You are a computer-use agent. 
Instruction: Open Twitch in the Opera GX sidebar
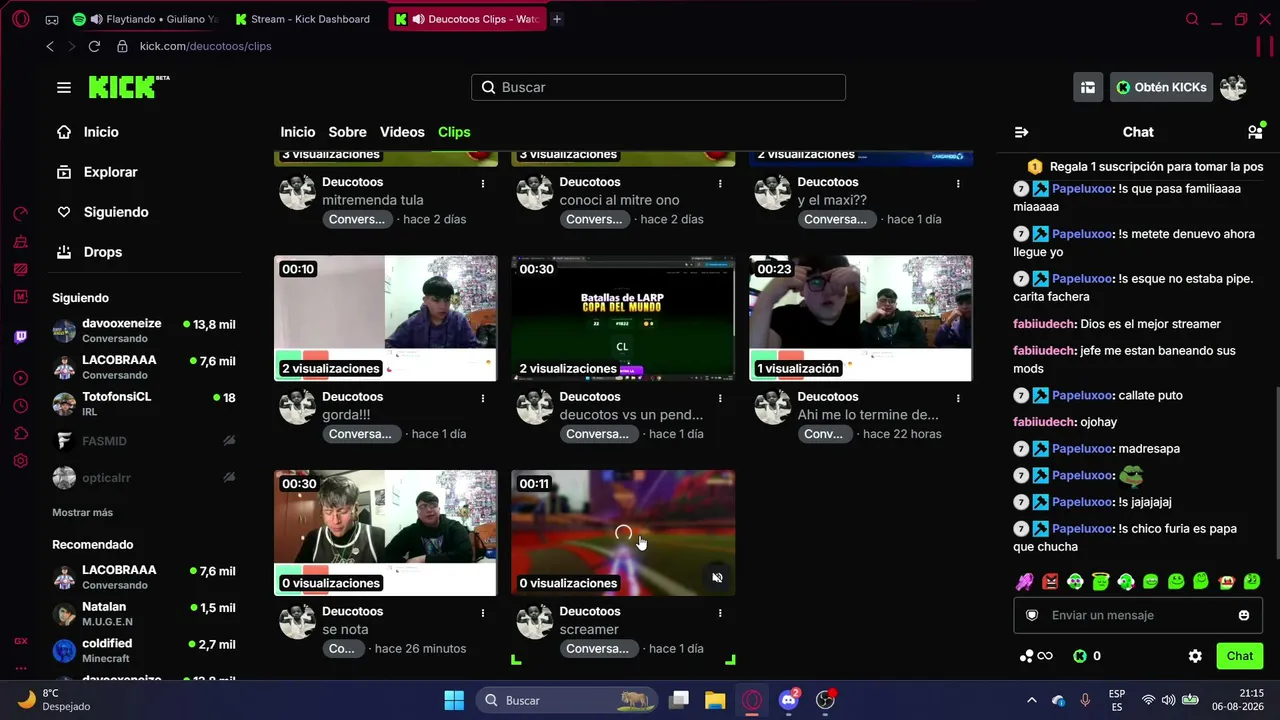[21, 337]
